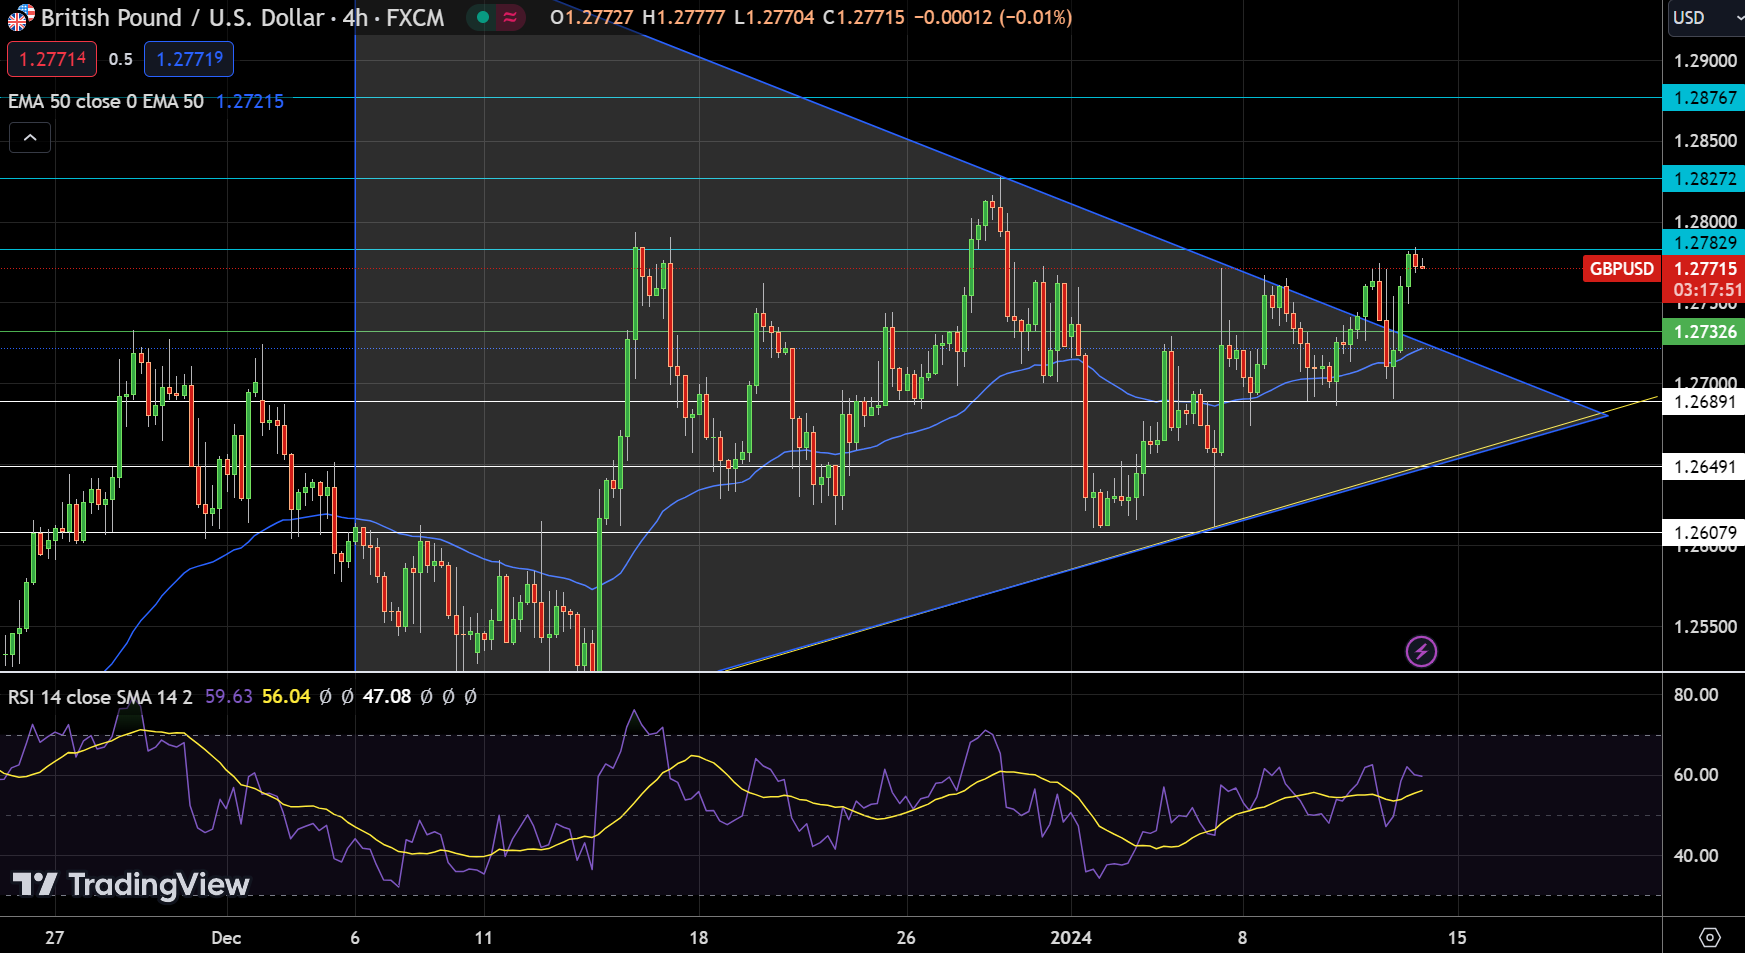This screenshot has height=953, width=1745.
Task: Click the Dec date label on time axis
Action: (226, 938)
